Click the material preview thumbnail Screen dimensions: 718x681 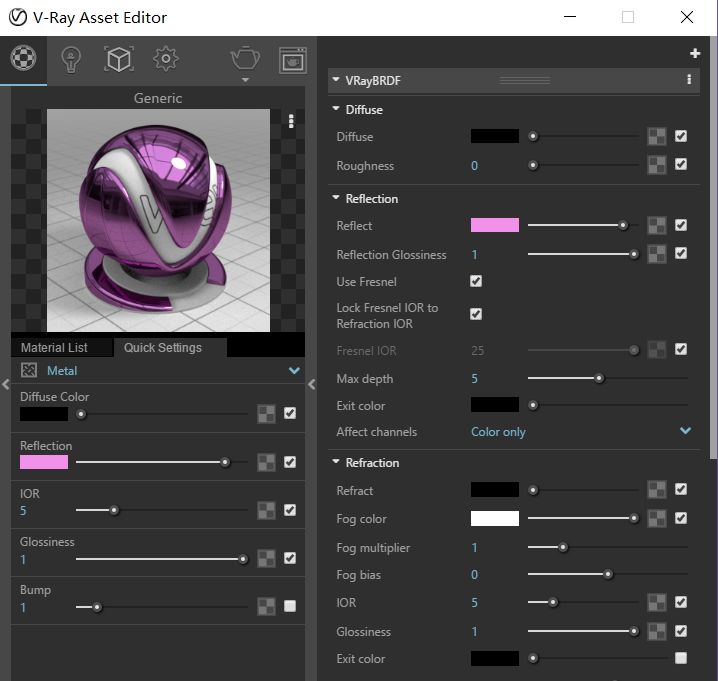pos(158,220)
